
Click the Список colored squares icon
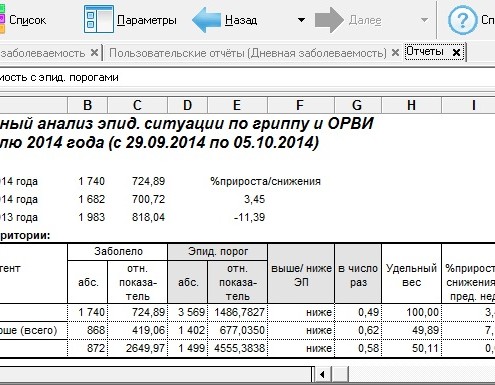(2, 19)
